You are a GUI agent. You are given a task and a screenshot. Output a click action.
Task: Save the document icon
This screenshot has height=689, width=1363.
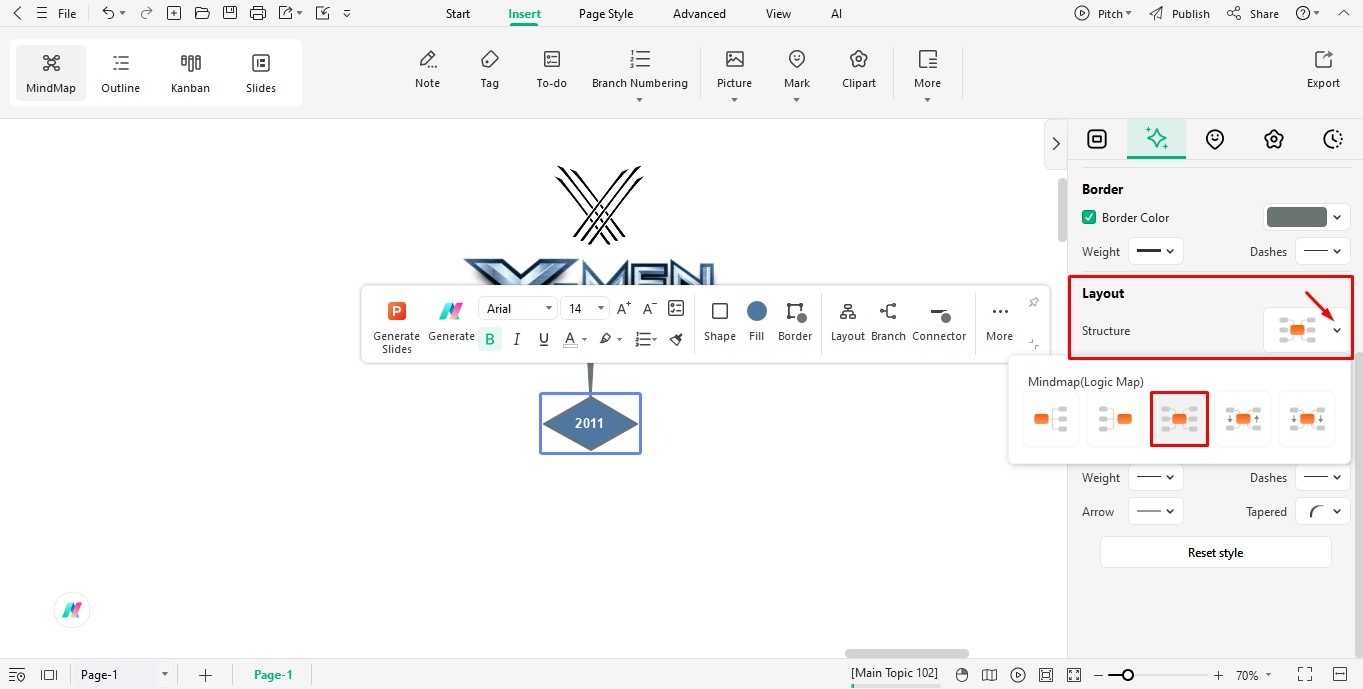click(230, 13)
